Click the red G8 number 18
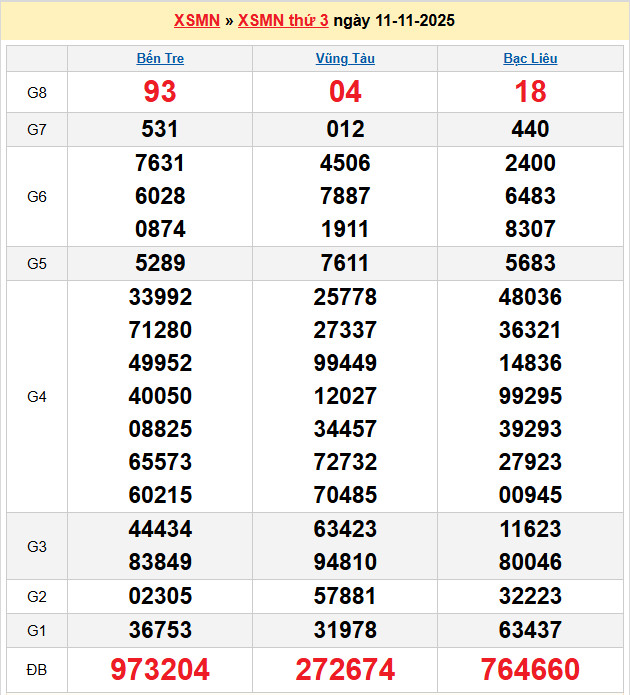Viewport: 630px width, 695px height. 530,92
